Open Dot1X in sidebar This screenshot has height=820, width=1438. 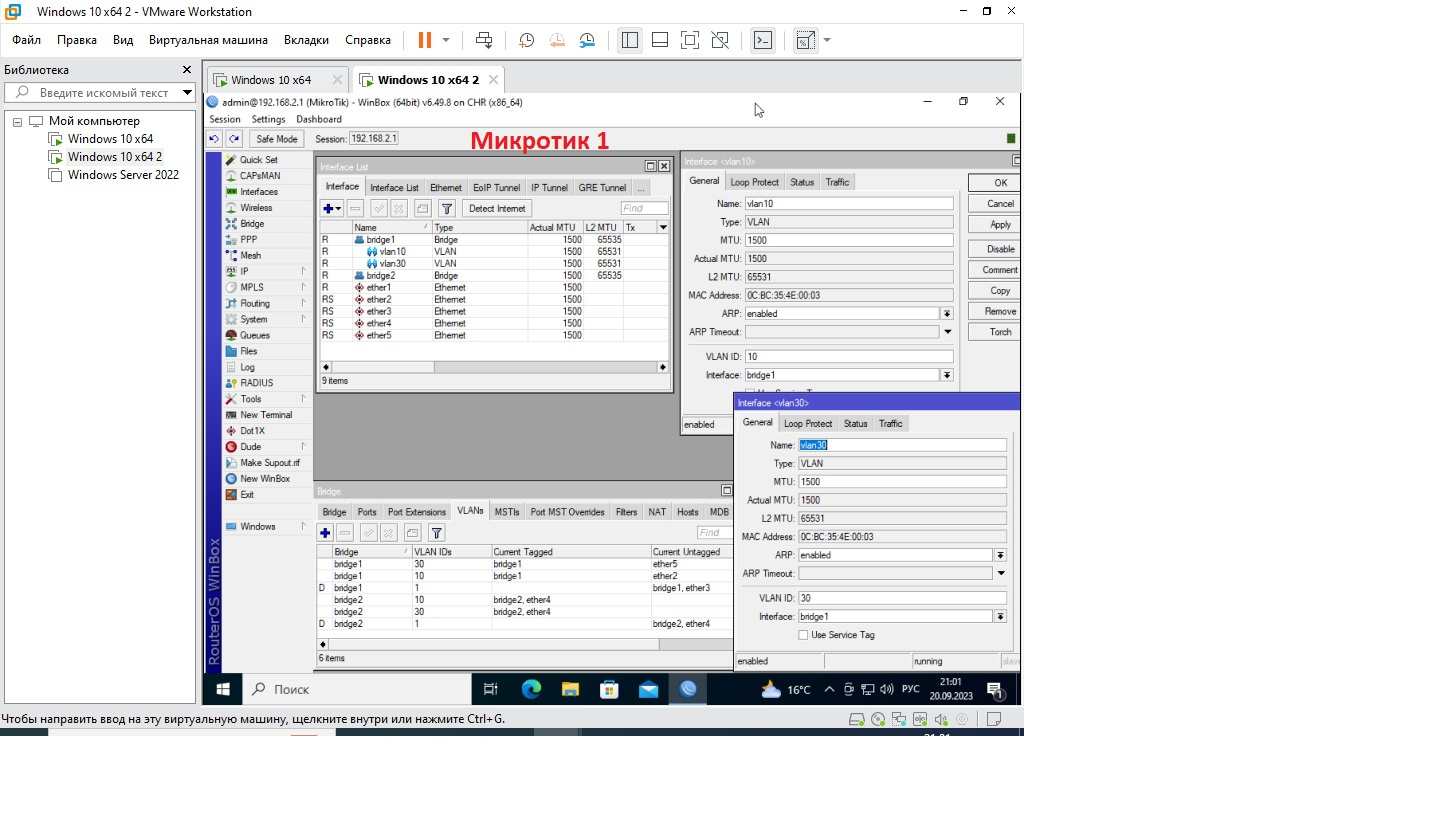pos(252,431)
